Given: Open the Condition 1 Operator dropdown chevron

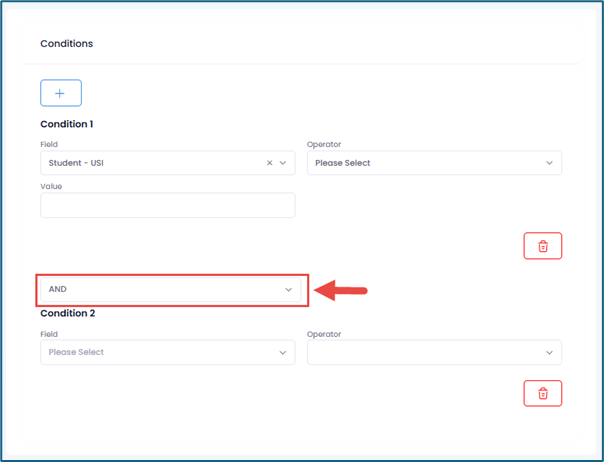Looking at the screenshot, I should 549,163.
